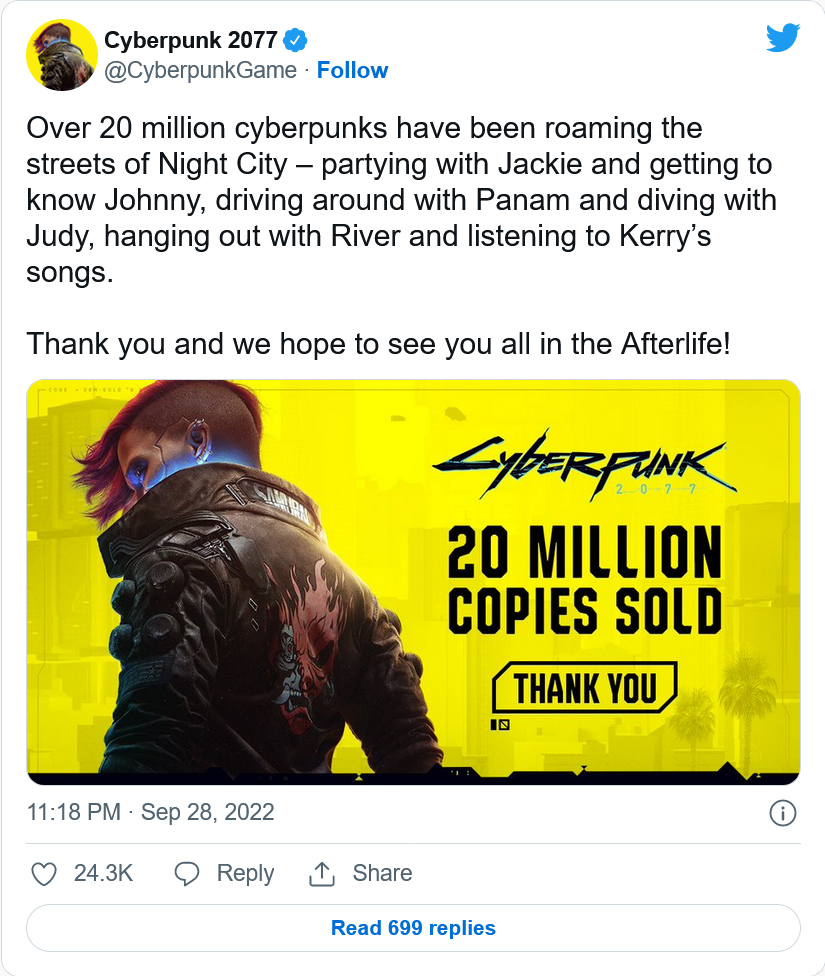Open the Read 699 replies button
The width and height of the screenshot is (825, 976).
pyautogui.click(x=413, y=927)
